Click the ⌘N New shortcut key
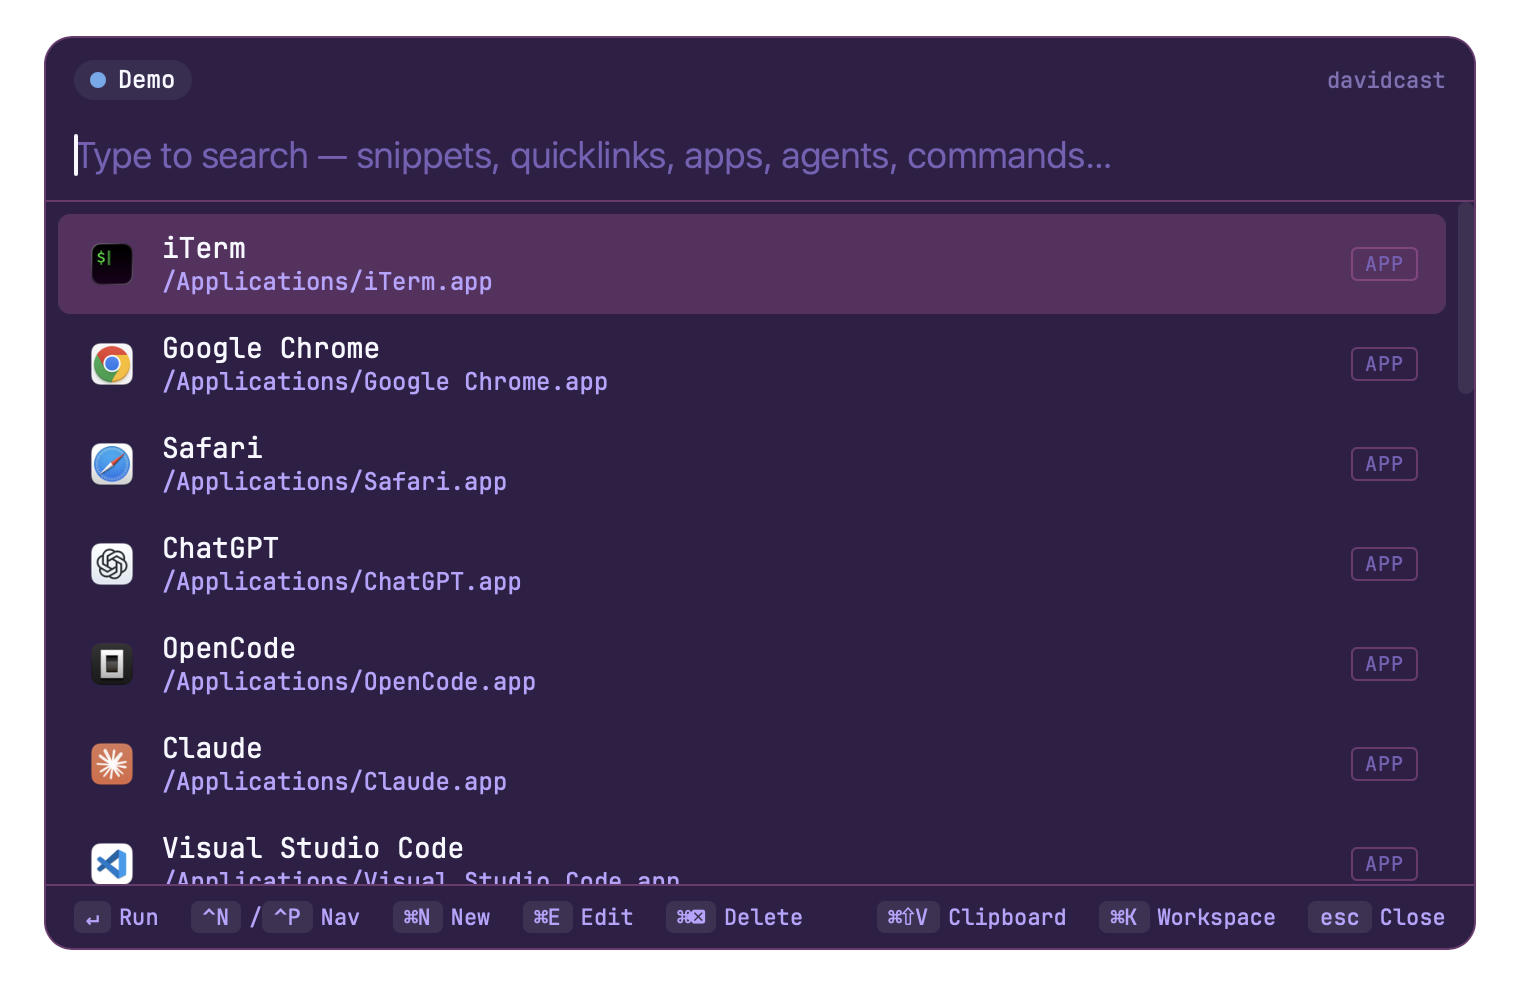The image size is (1520, 1002). click(x=417, y=918)
